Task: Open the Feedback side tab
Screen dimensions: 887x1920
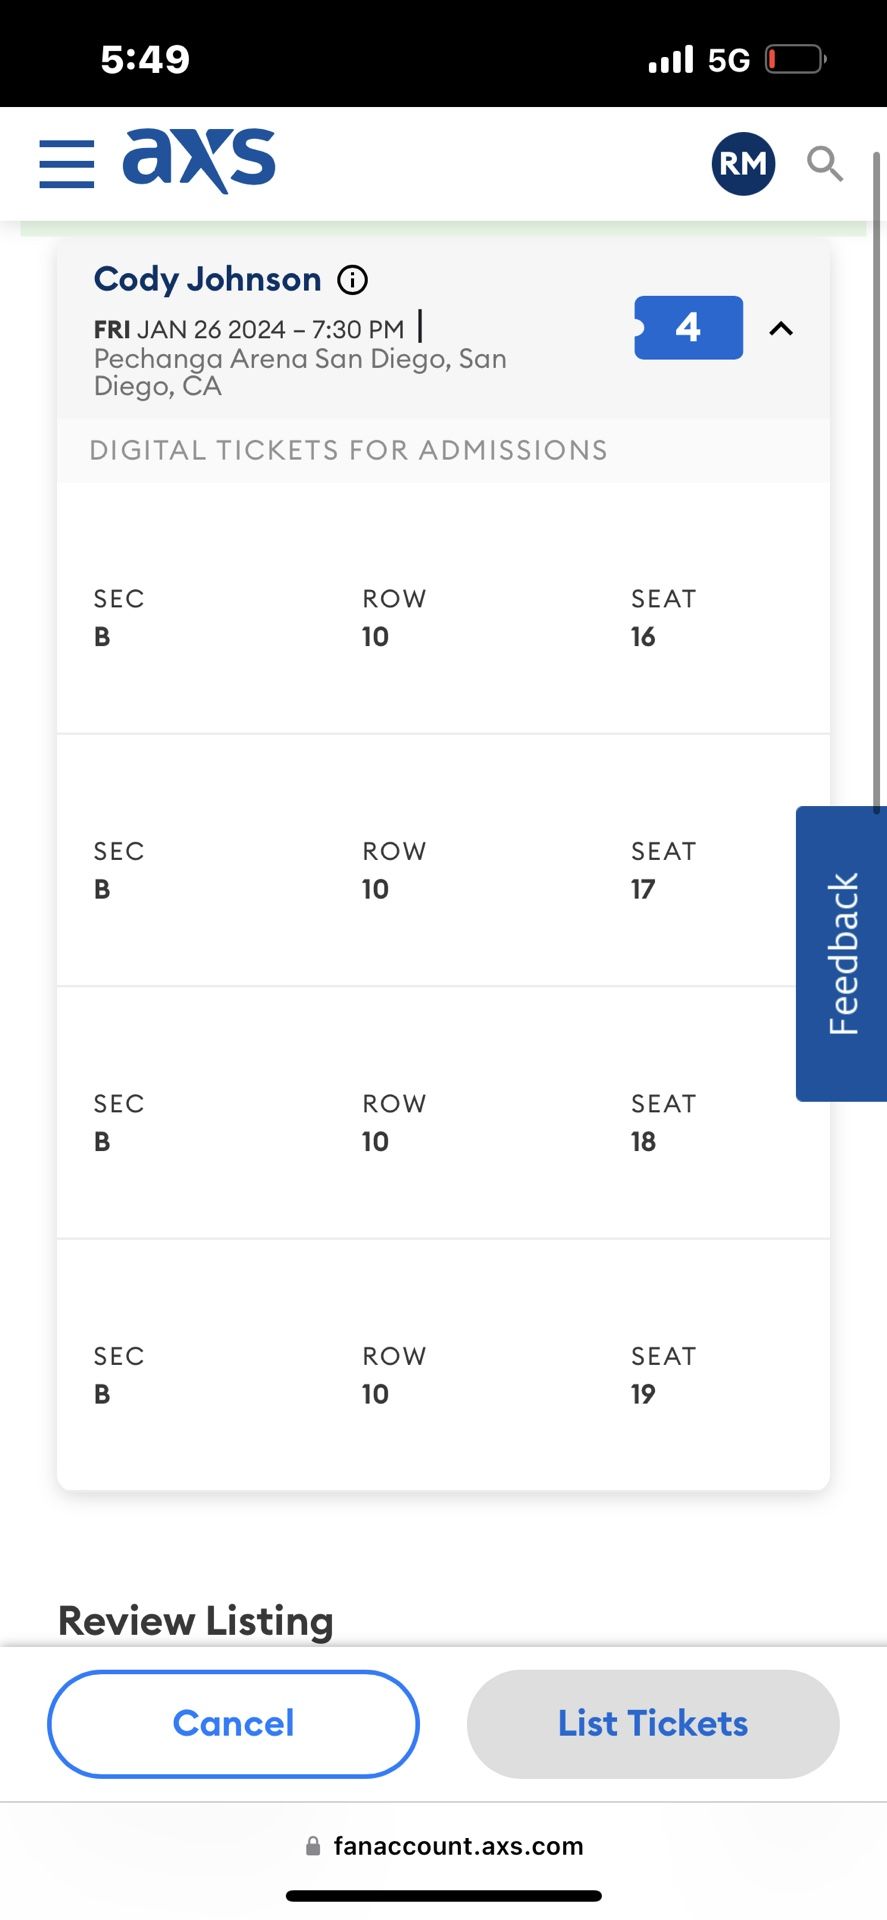Action: coord(842,953)
